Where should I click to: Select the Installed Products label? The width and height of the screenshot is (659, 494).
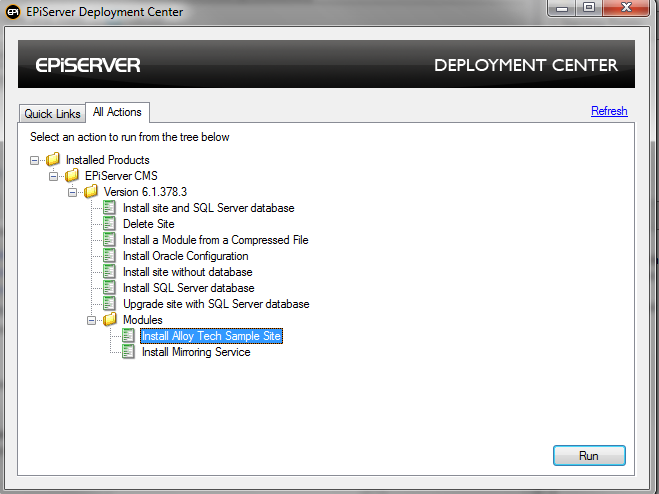click(x=108, y=160)
